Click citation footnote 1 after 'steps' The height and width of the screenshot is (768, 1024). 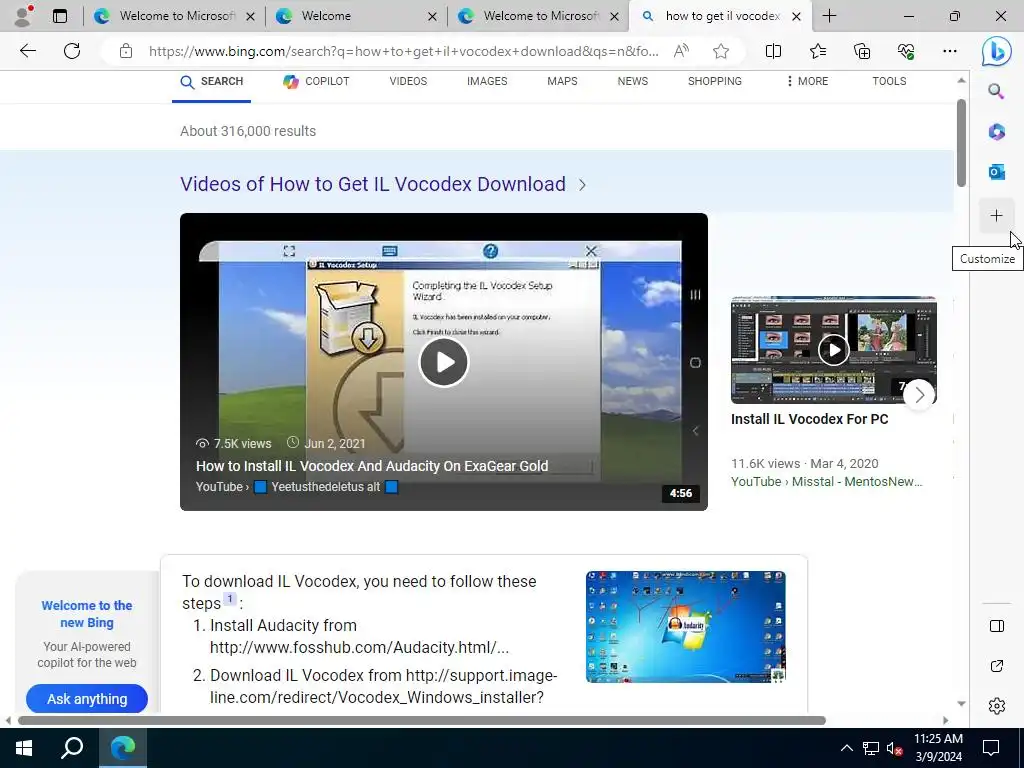(229, 598)
